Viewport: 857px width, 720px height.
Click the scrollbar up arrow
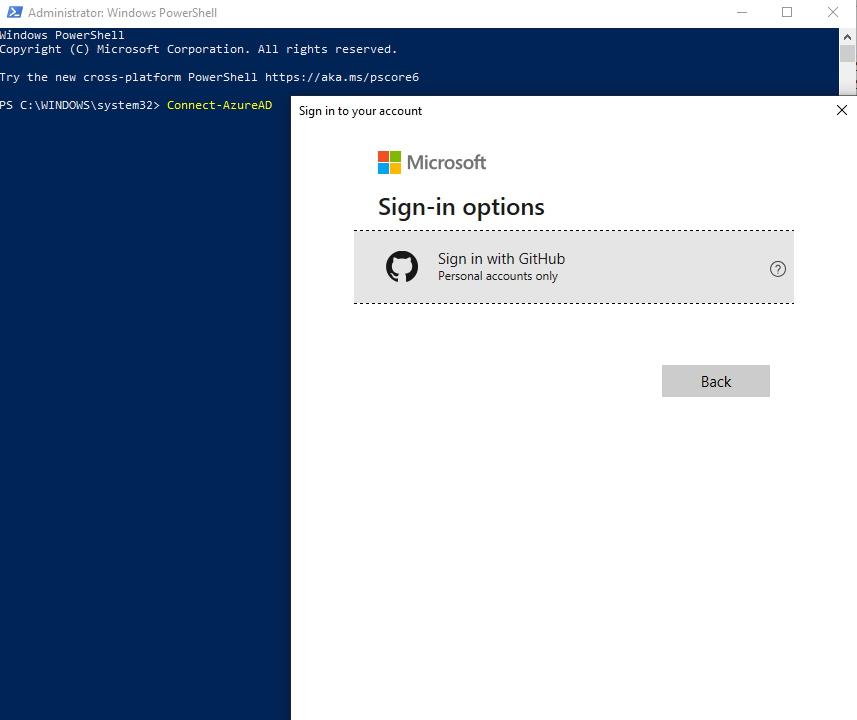click(849, 35)
